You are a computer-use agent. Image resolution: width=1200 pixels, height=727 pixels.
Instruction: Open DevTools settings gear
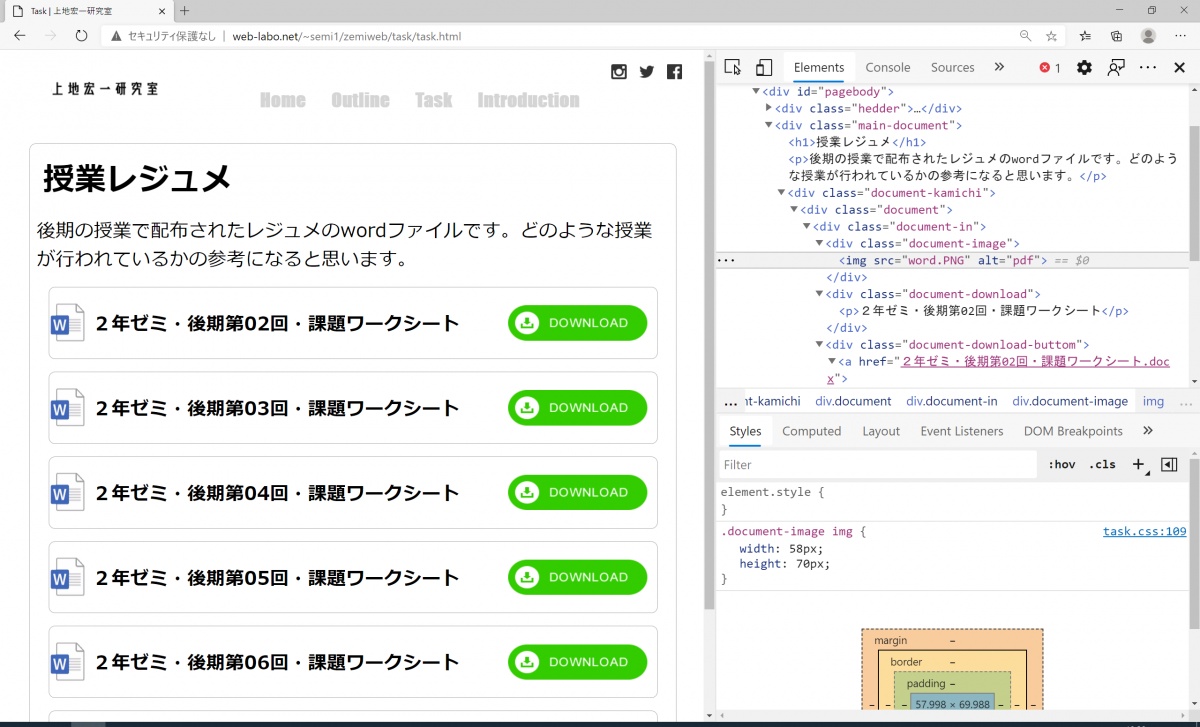point(1084,68)
